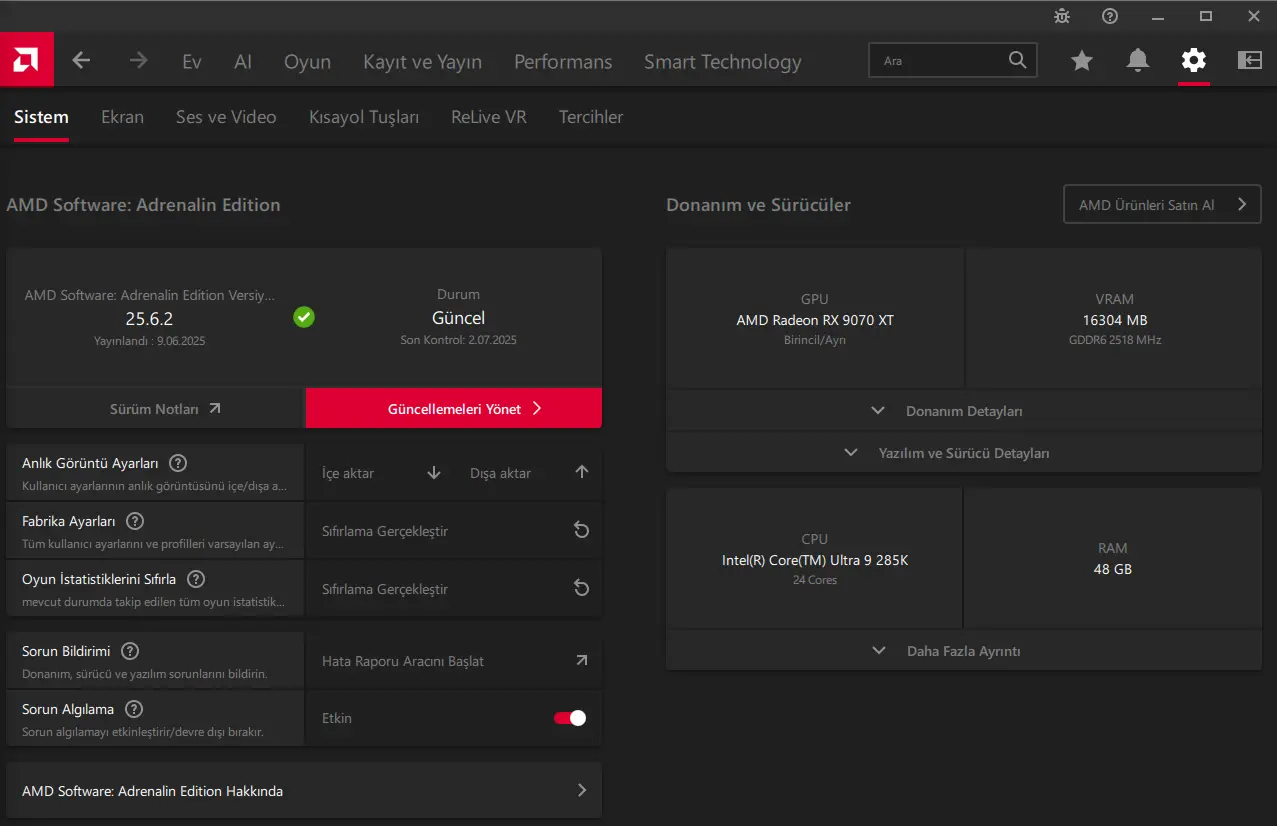Click launch arrow for Hata Raporu Aracını Başlat
Image resolution: width=1277 pixels, height=826 pixels.
click(x=582, y=660)
